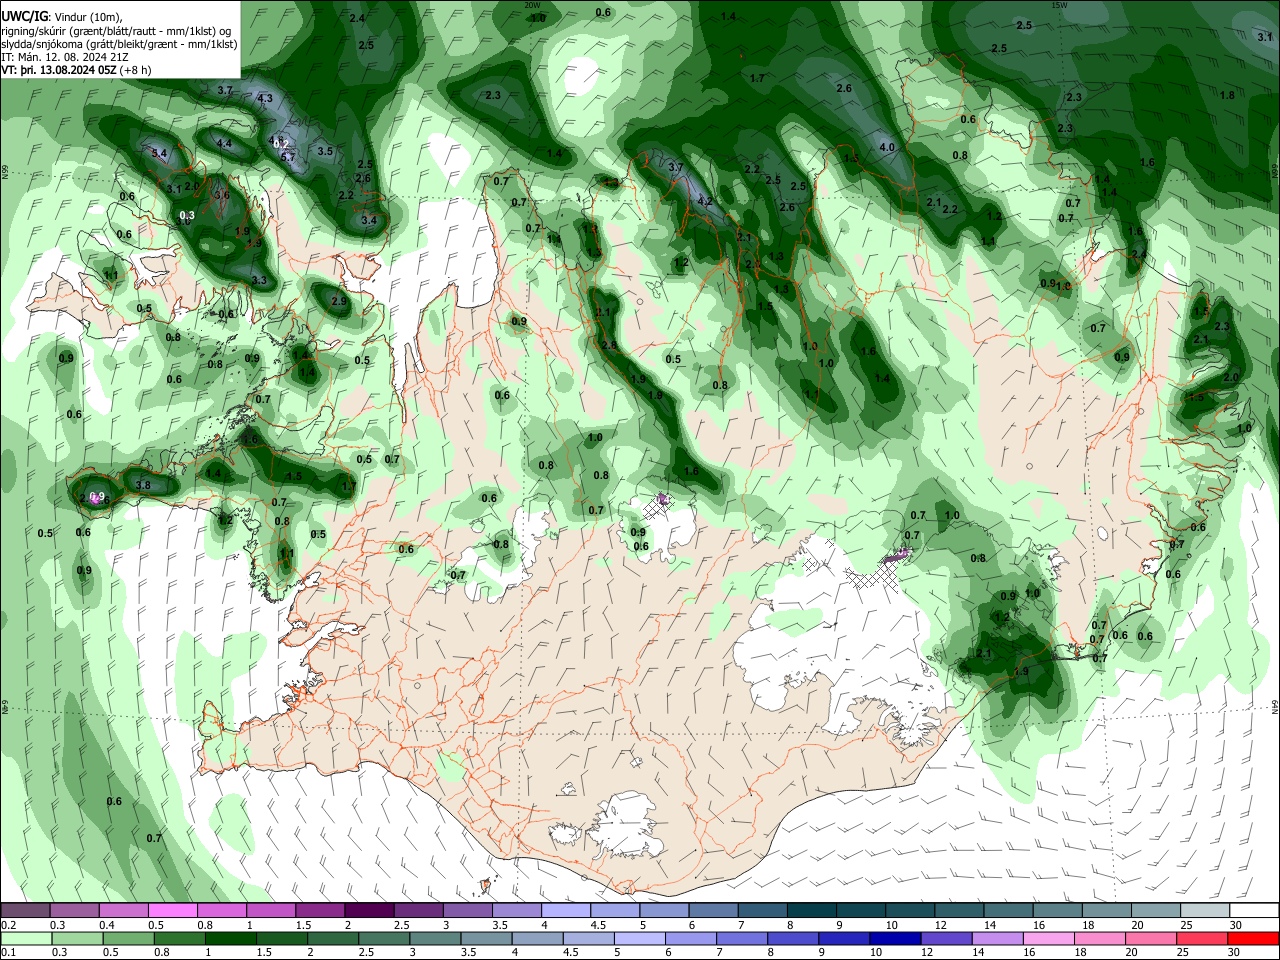Pick the darkest purple swatch labeled 2 in upper legend
The height and width of the screenshot is (960, 1280).
point(369,910)
